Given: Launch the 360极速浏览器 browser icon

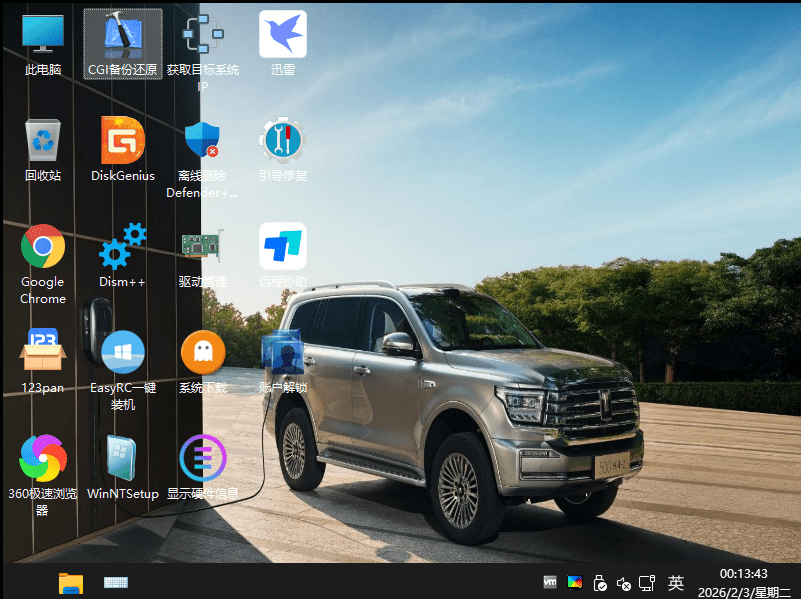Looking at the screenshot, I should [43, 459].
